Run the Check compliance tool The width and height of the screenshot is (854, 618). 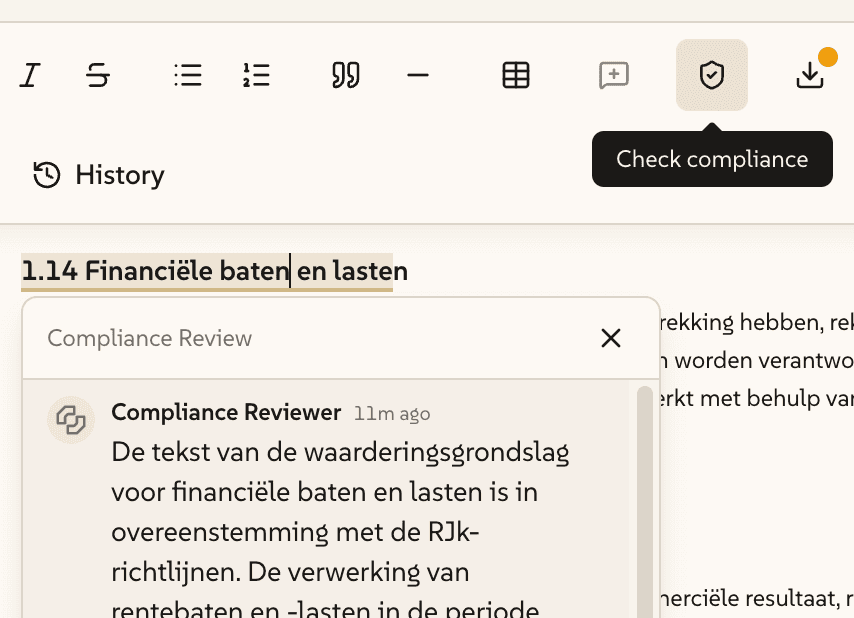point(711,75)
